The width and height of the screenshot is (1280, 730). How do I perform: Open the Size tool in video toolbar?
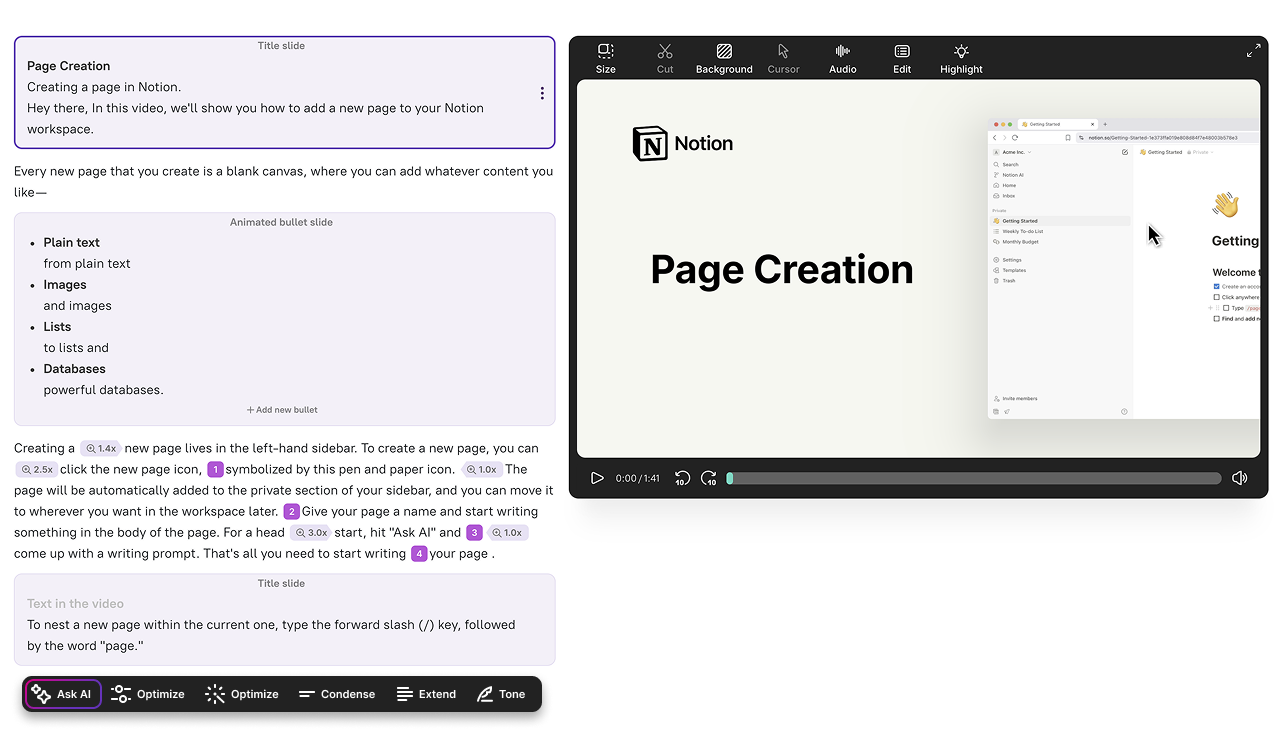(605, 59)
